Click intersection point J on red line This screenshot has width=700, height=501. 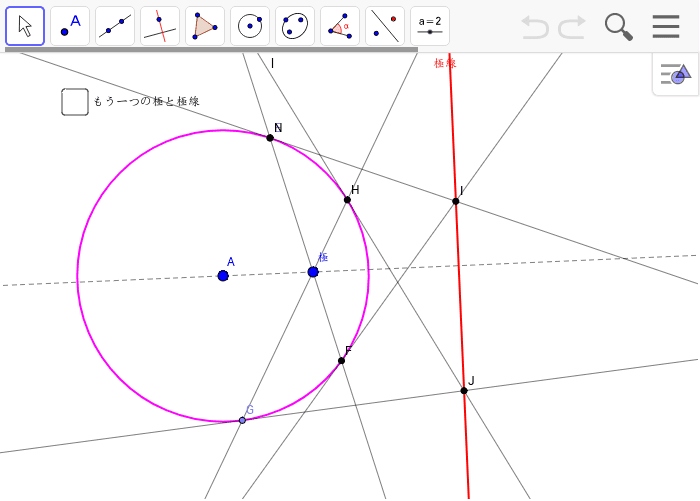tap(464, 391)
